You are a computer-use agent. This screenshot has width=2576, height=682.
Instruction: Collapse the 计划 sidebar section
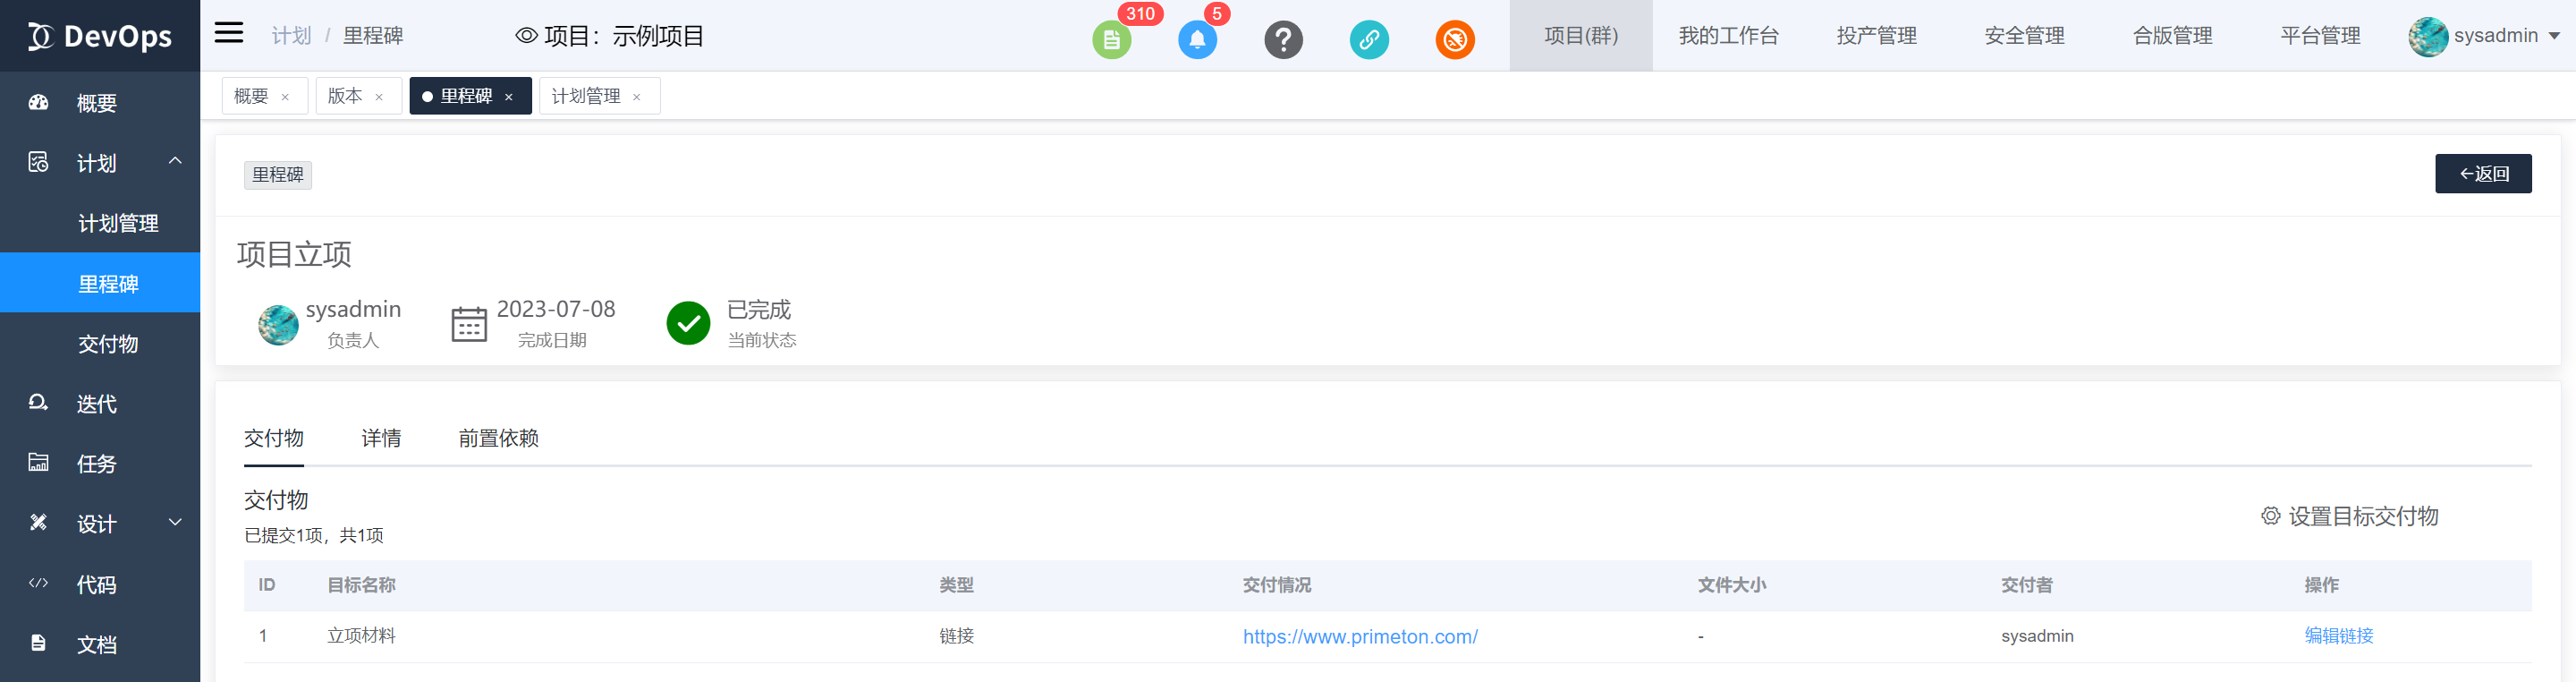(x=175, y=162)
